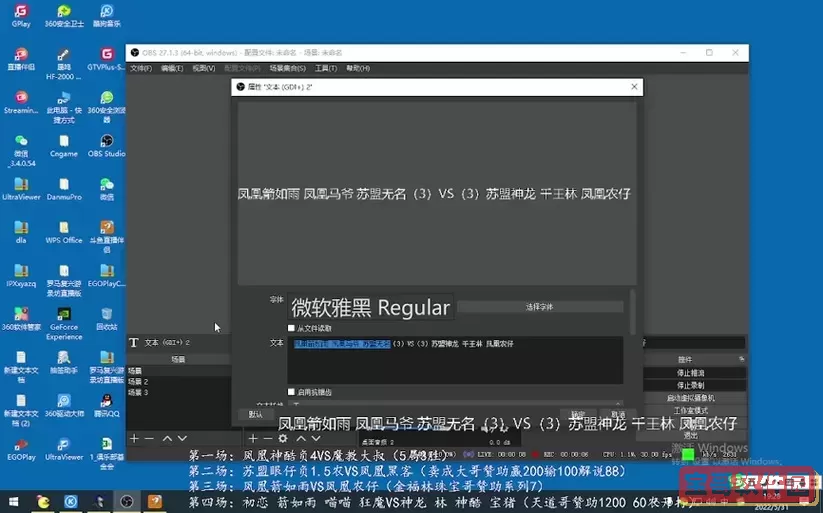The height and width of the screenshot is (513, 823).
Task: Open the 文件(F) menu in OBS
Action: 141,68
